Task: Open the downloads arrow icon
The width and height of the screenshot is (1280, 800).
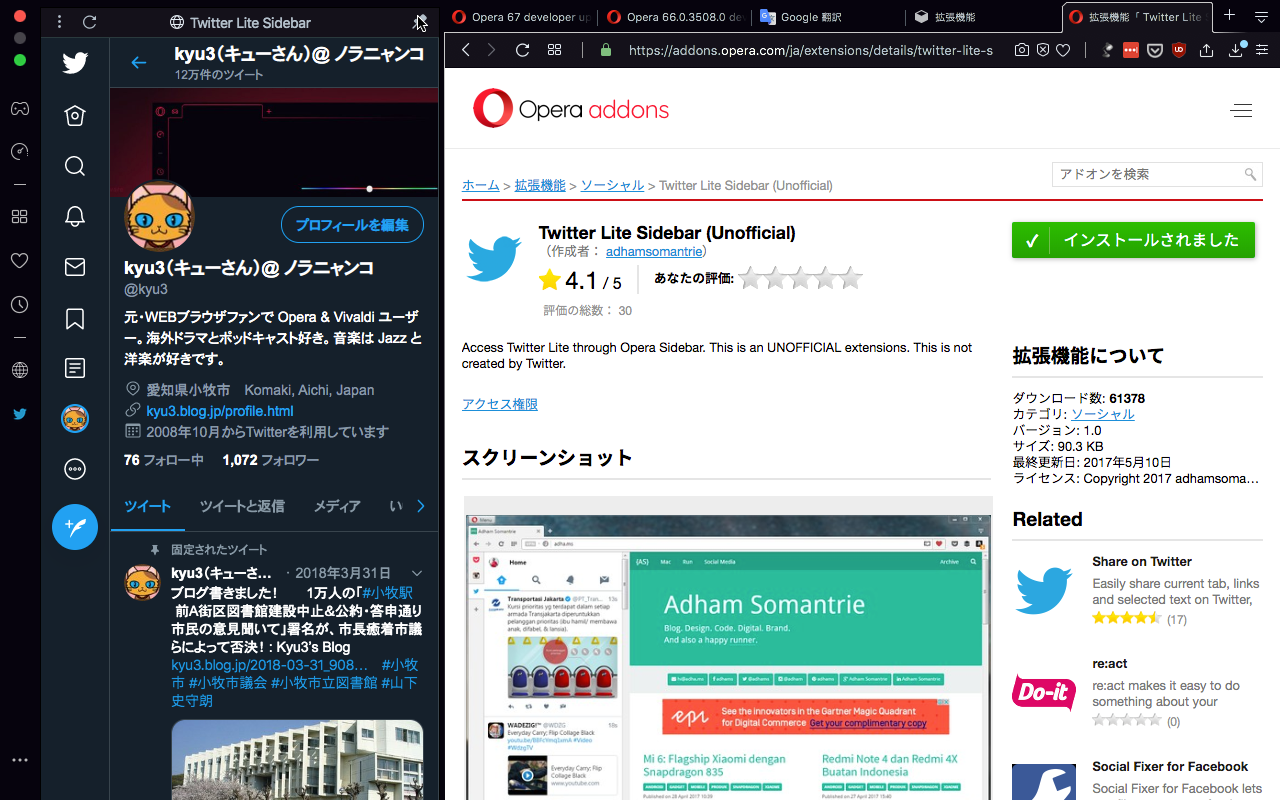Action: (x=1235, y=49)
